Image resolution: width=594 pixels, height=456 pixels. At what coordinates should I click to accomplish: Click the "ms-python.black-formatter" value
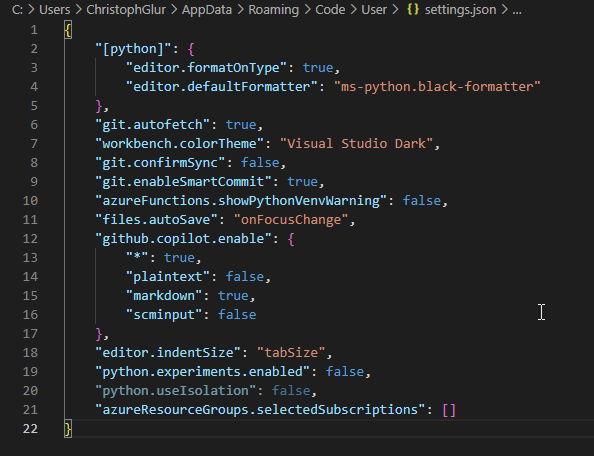point(437,87)
